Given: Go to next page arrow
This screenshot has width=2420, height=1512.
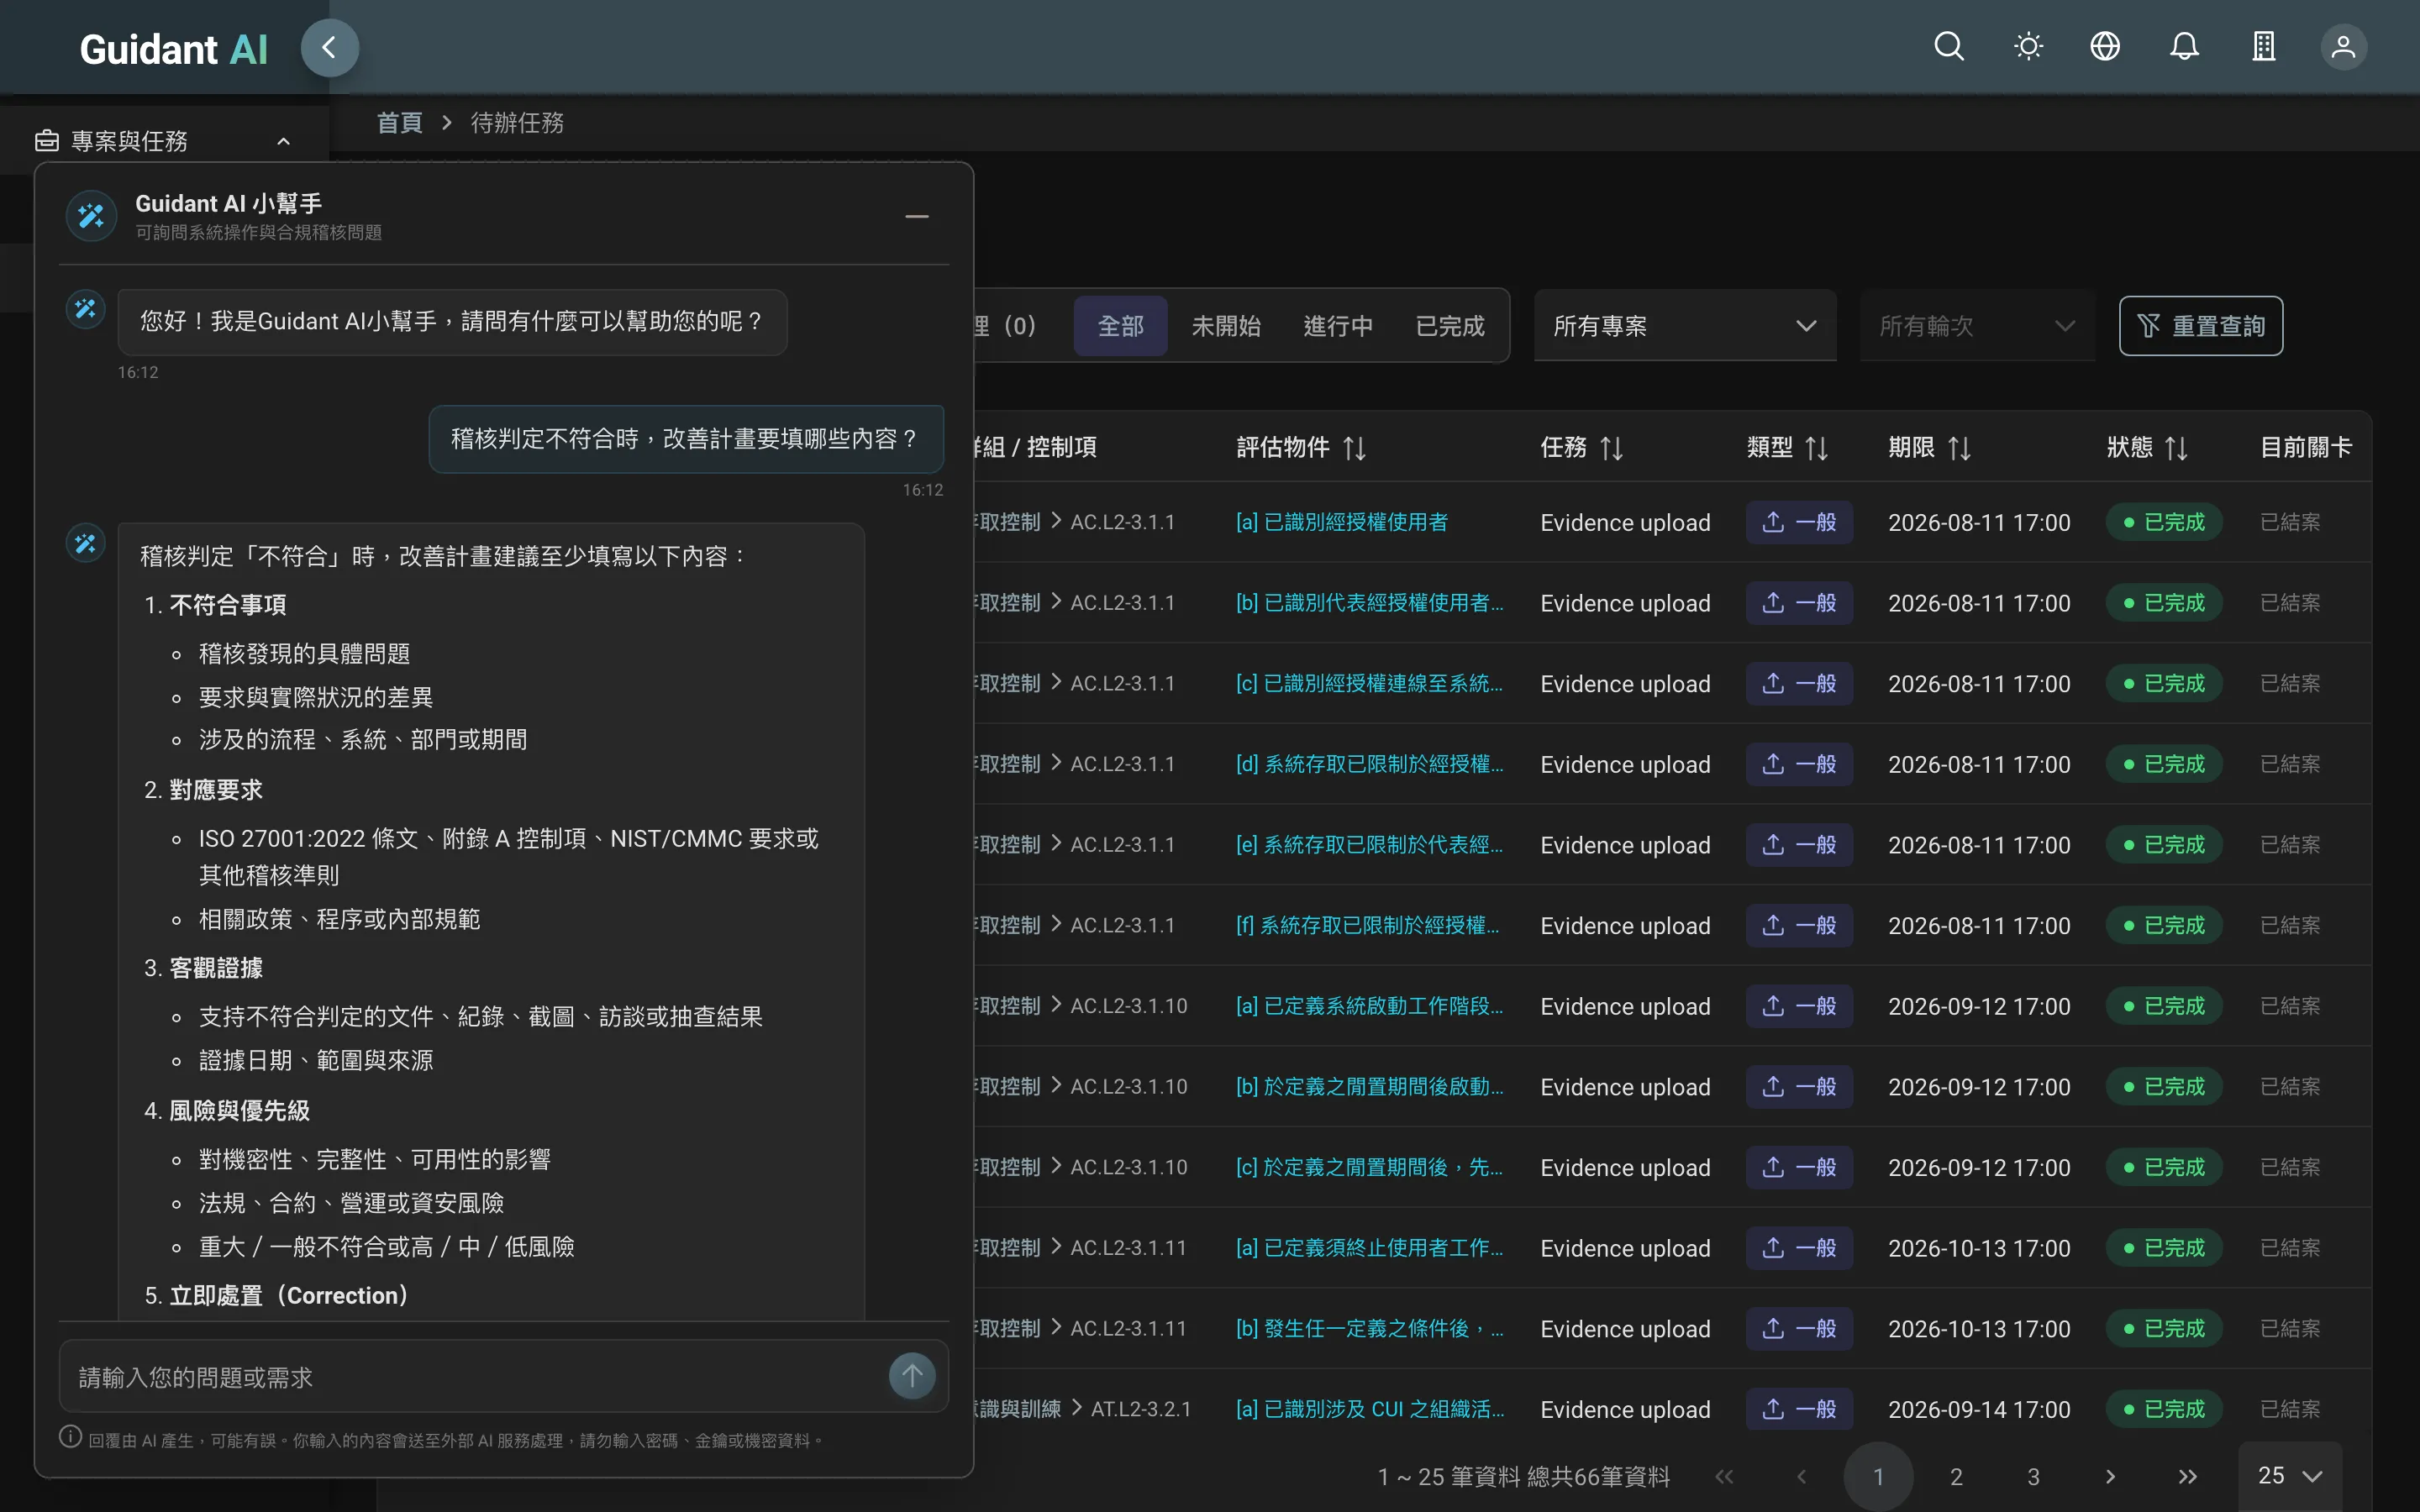Looking at the screenshot, I should [x=2110, y=1476].
